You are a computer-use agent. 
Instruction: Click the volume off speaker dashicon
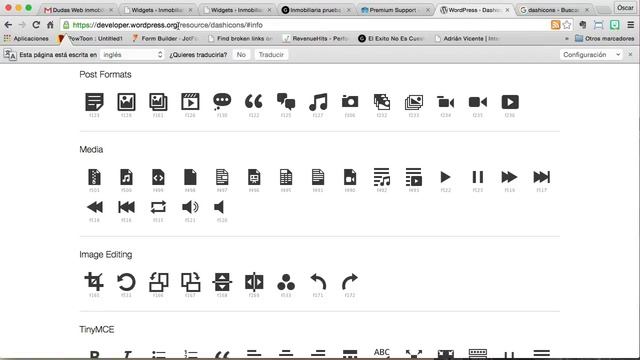click(x=219, y=207)
